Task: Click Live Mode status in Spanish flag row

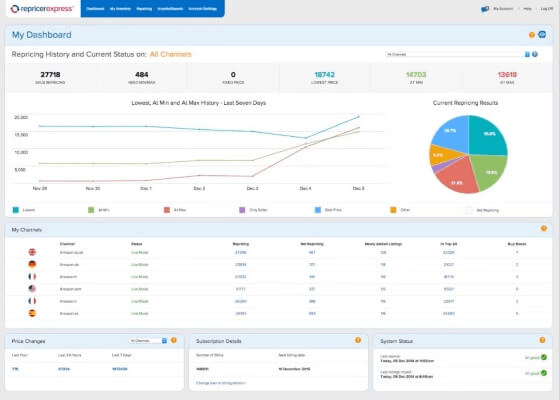Action: (140, 313)
